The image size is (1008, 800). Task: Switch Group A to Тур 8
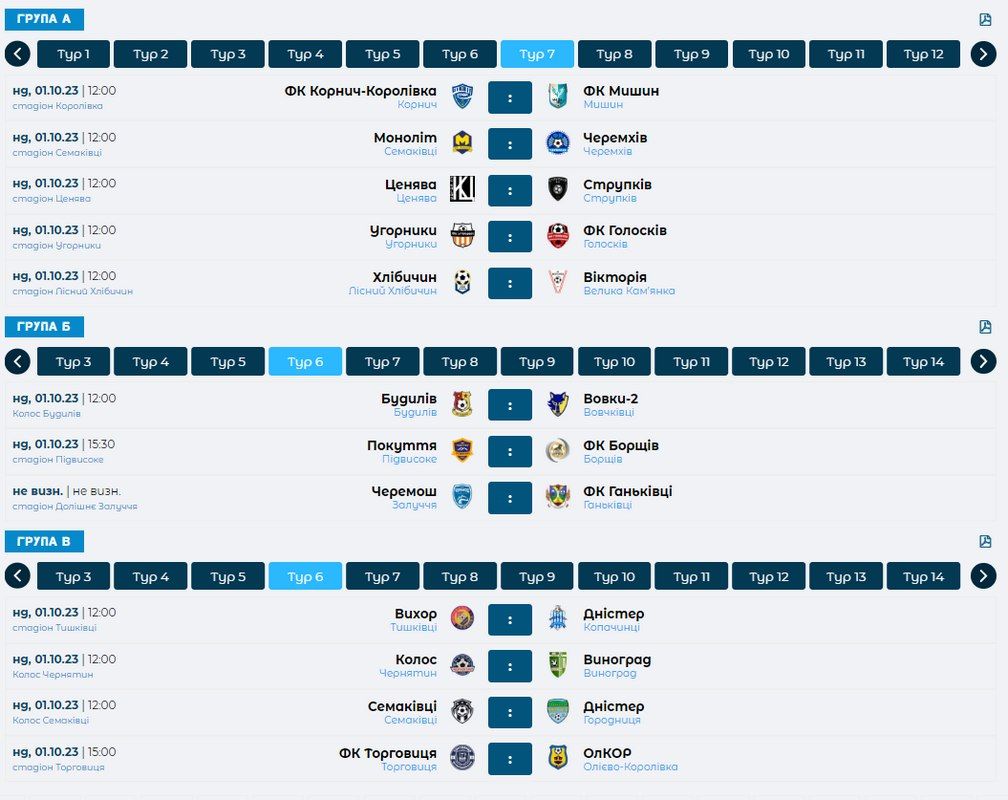[x=614, y=54]
